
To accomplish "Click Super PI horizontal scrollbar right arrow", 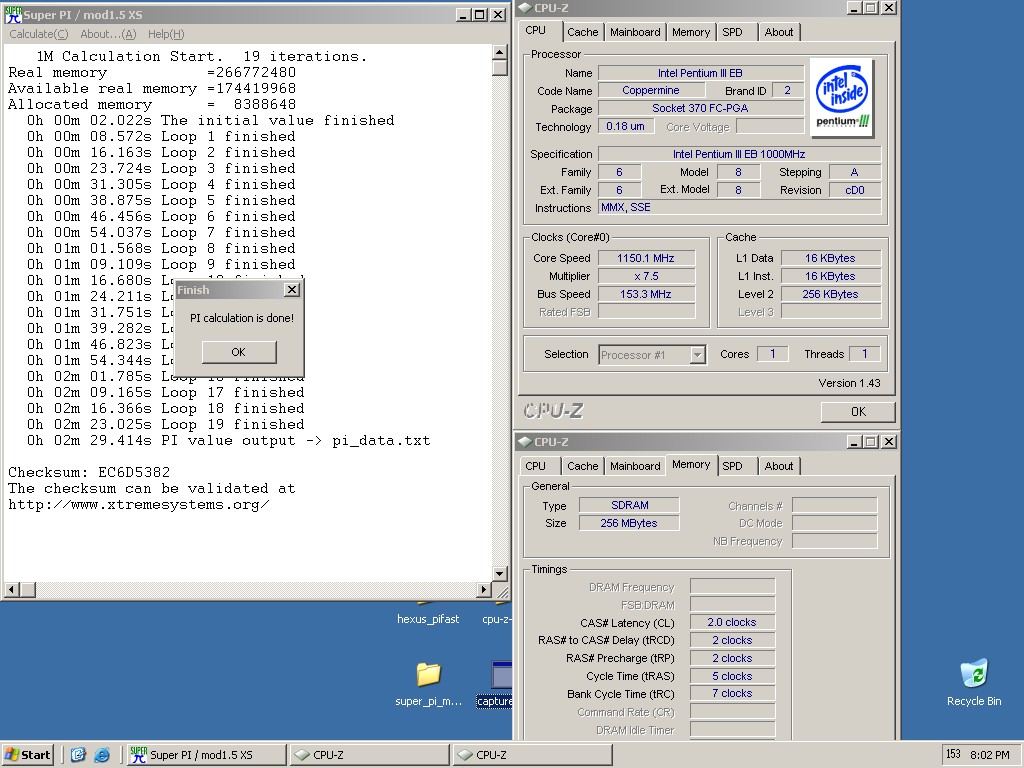I will tap(483, 590).
